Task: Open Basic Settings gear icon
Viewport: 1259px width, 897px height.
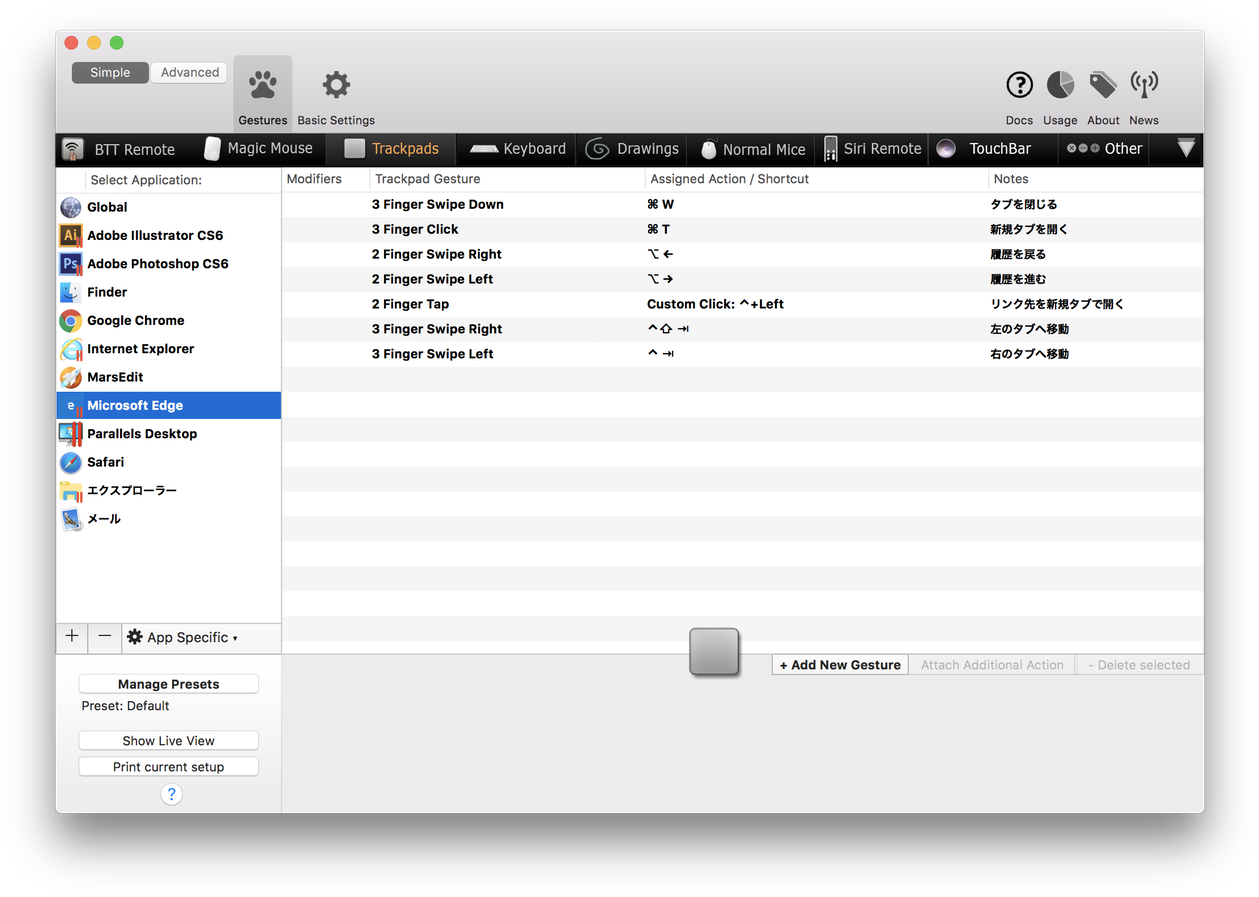Action: point(336,86)
